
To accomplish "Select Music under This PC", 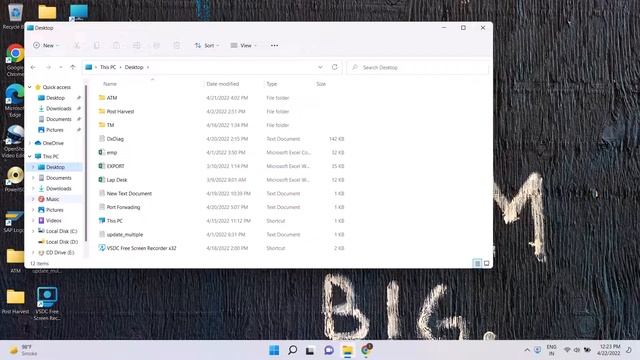I will point(52,199).
